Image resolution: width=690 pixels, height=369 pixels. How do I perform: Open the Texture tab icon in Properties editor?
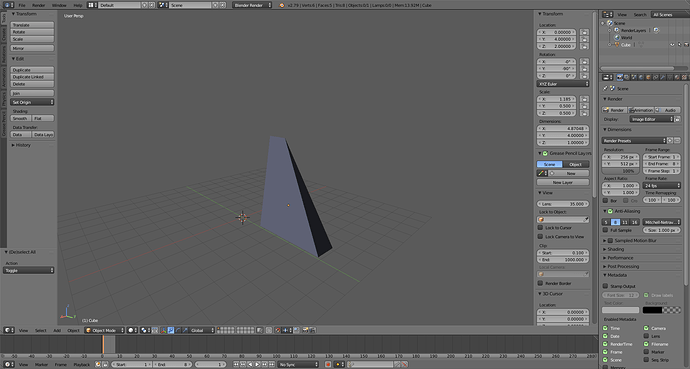point(684,77)
